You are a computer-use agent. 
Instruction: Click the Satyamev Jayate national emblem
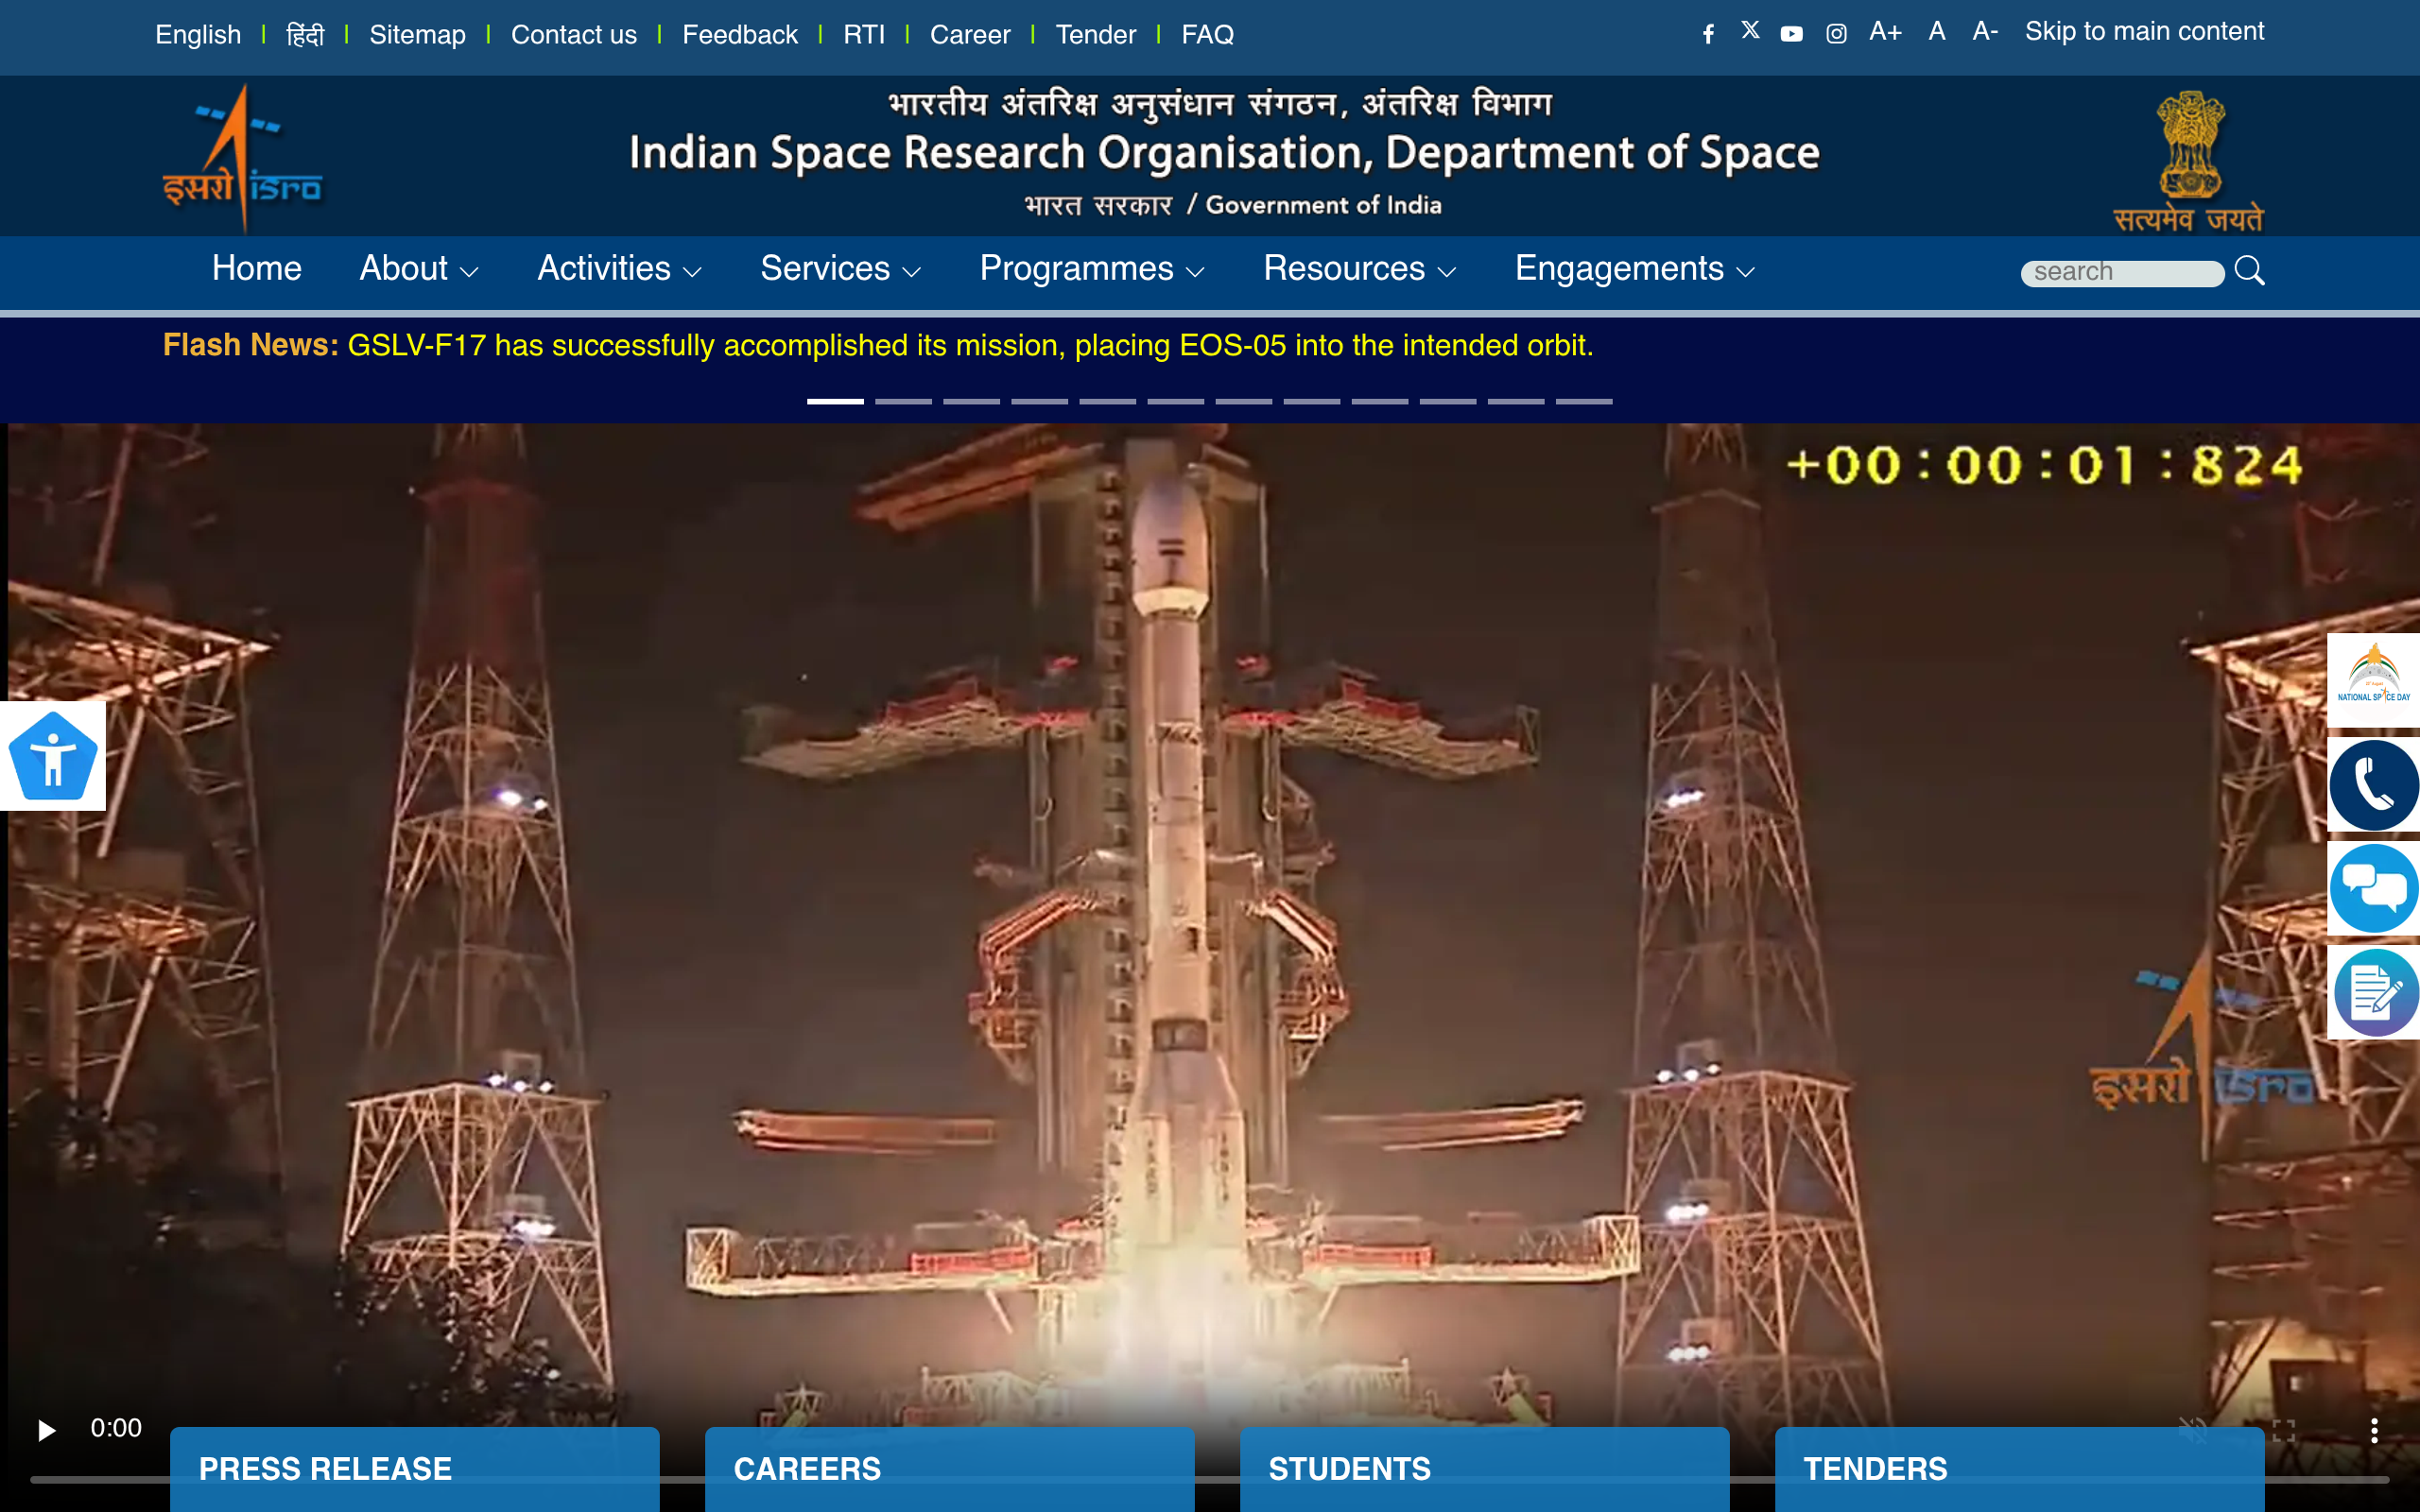click(x=2189, y=160)
